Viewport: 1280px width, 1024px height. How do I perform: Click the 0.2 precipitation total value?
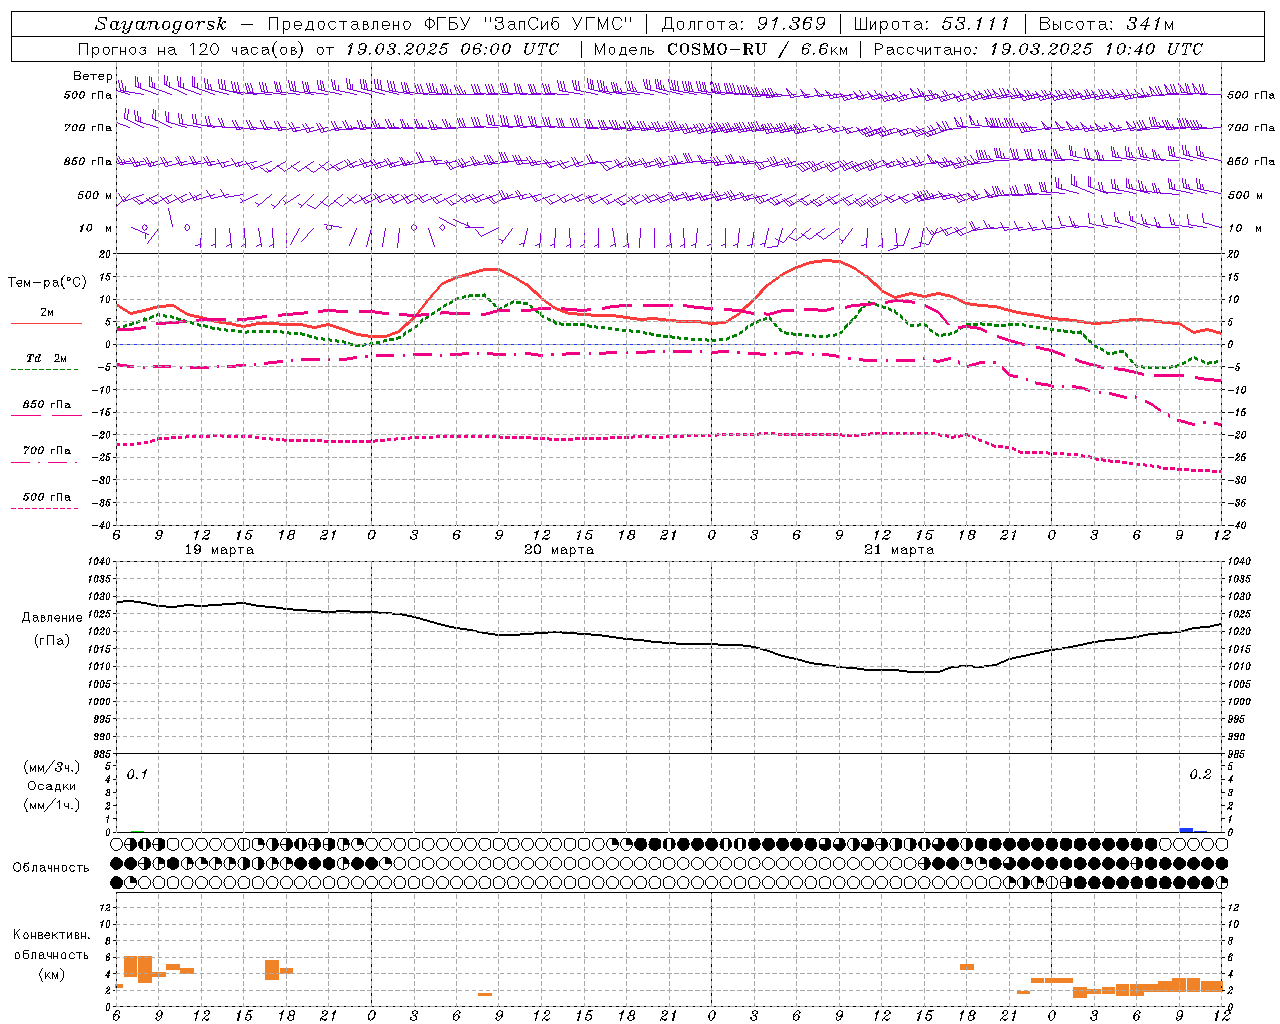click(x=1200, y=775)
